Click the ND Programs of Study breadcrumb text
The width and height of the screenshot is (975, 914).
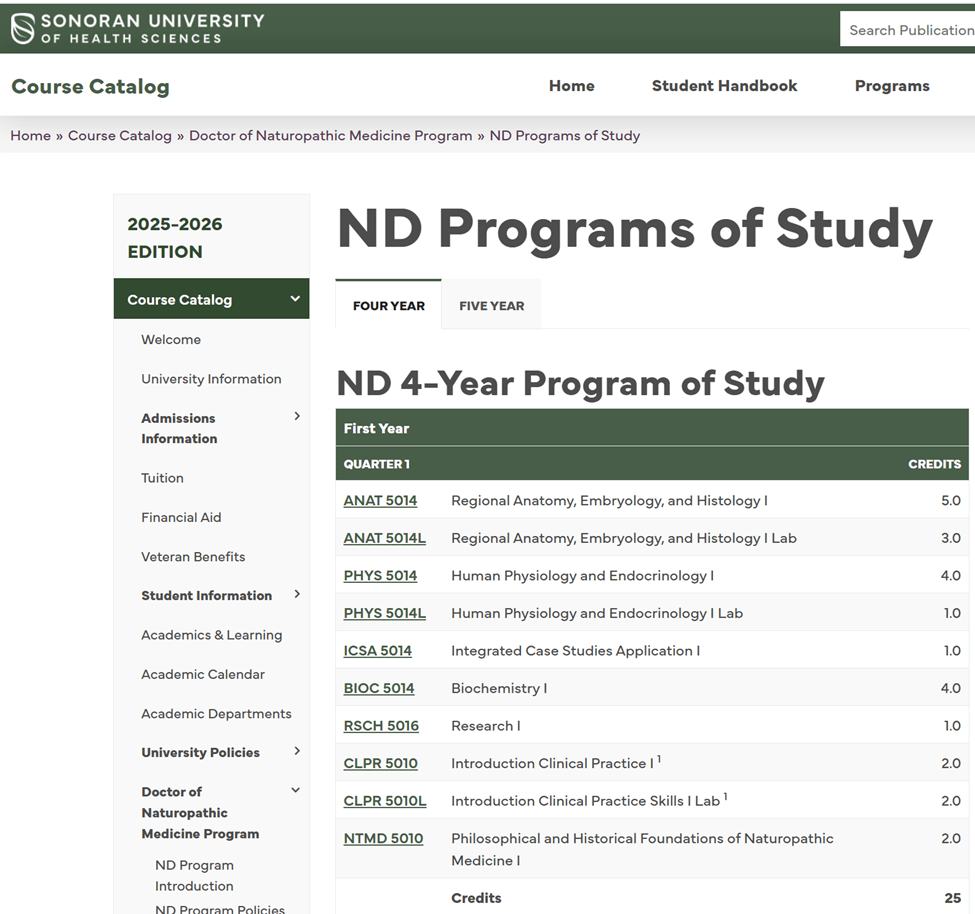click(x=565, y=136)
